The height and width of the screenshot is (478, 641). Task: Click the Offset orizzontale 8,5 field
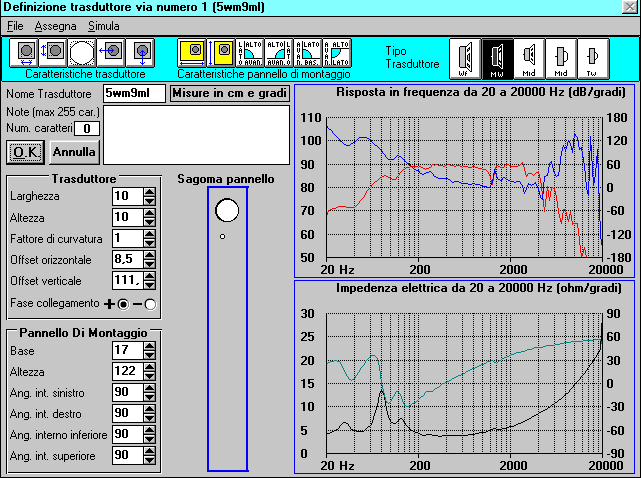[x=128, y=260]
